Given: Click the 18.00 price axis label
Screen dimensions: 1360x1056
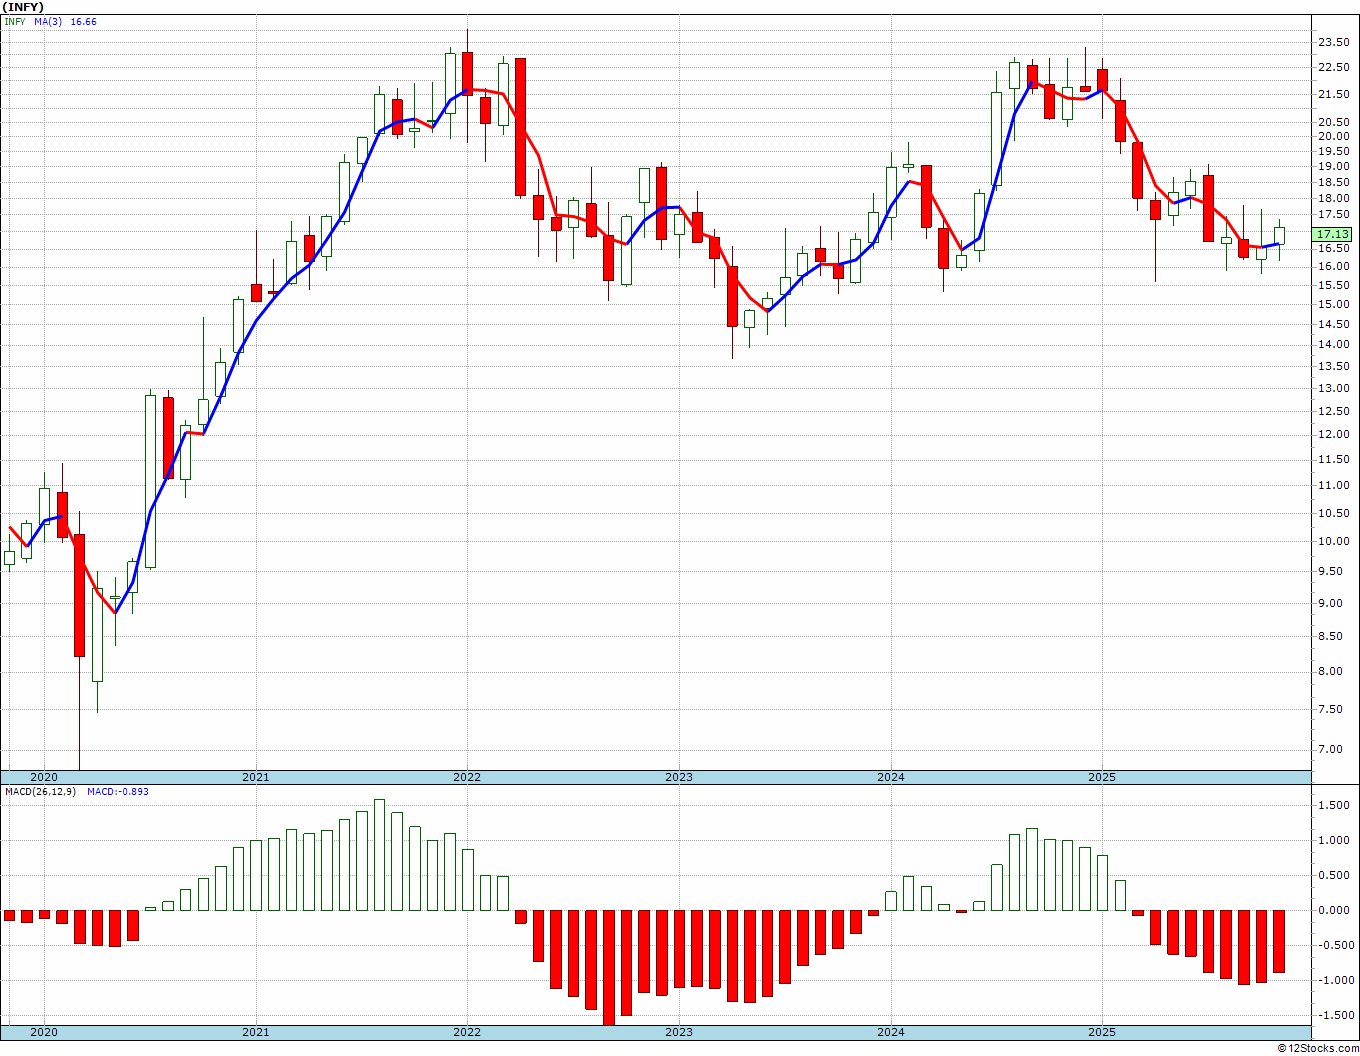Looking at the screenshot, I should pos(1334,198).
